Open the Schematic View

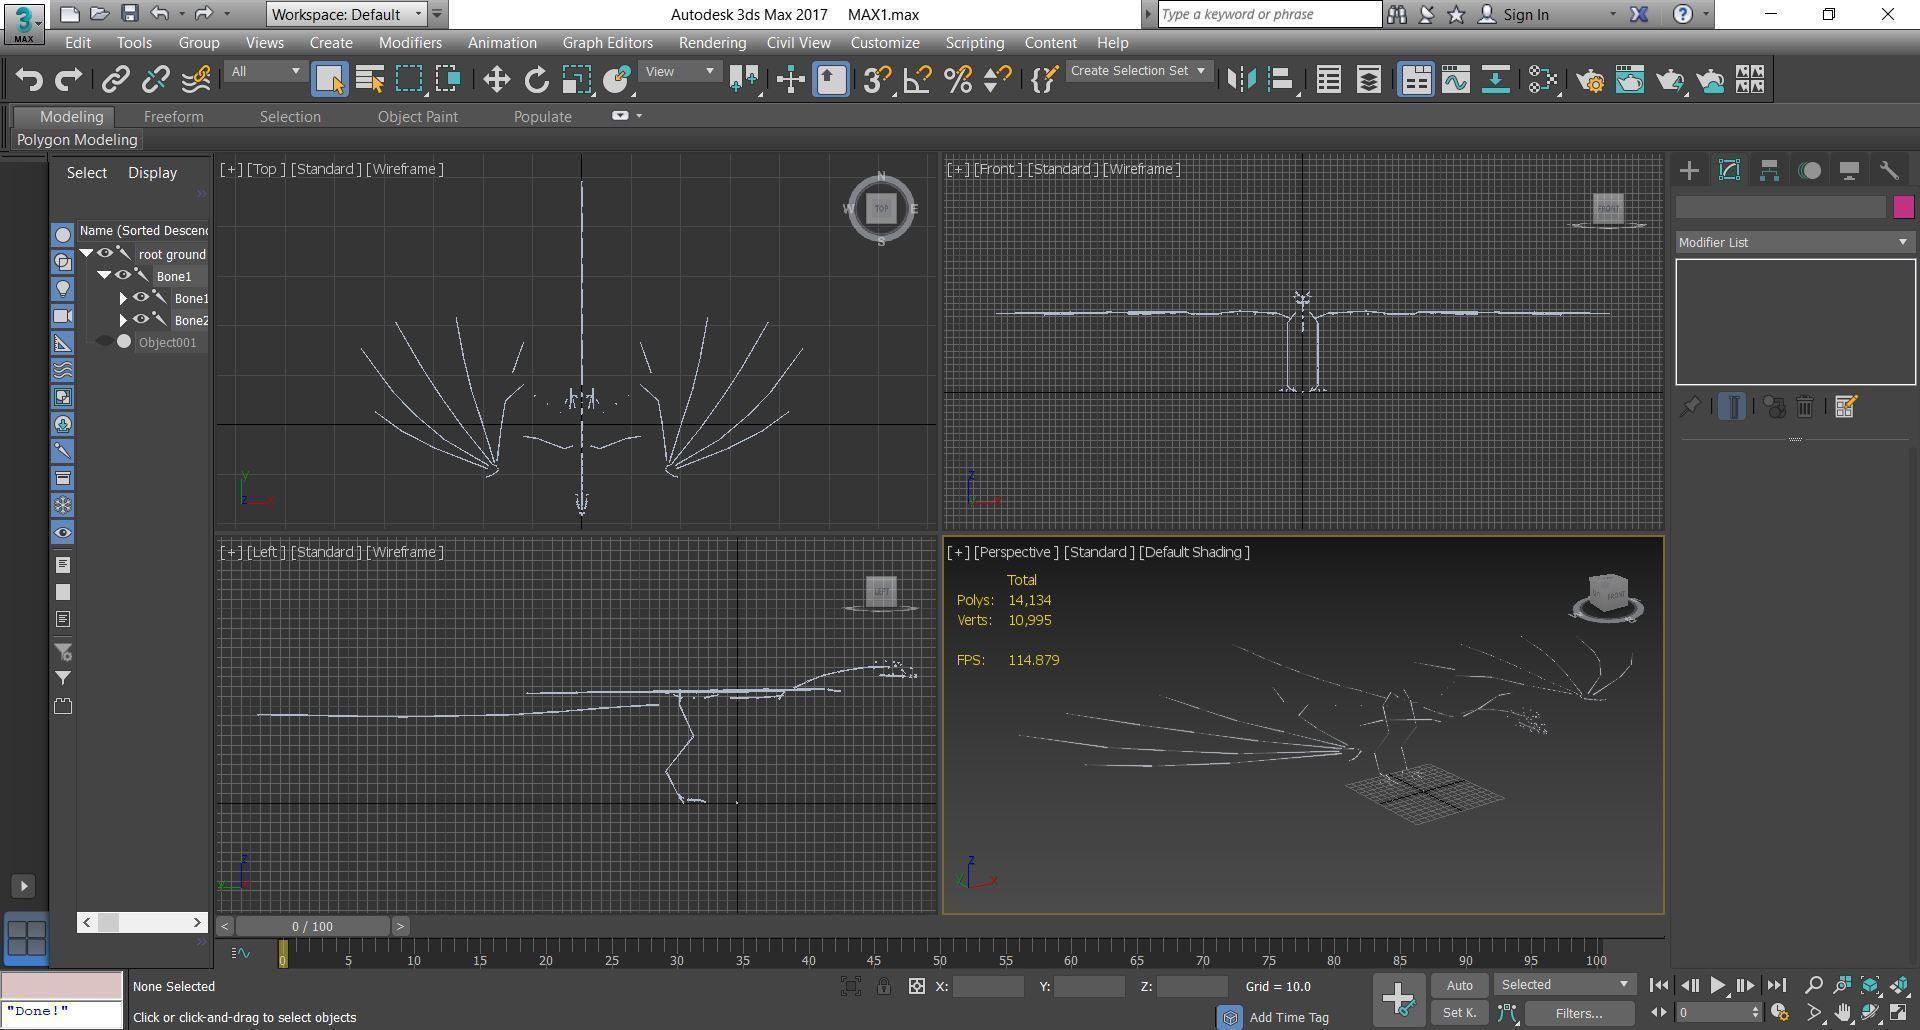pos(1496,79)
